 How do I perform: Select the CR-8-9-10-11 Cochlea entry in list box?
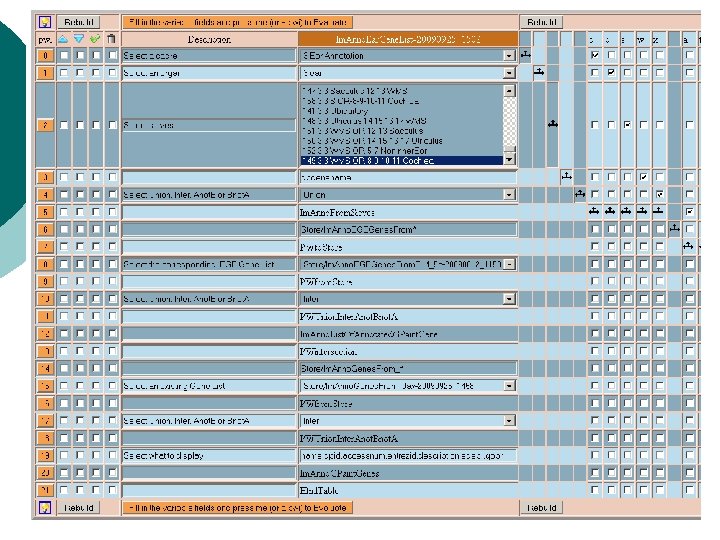click(402, 101)
